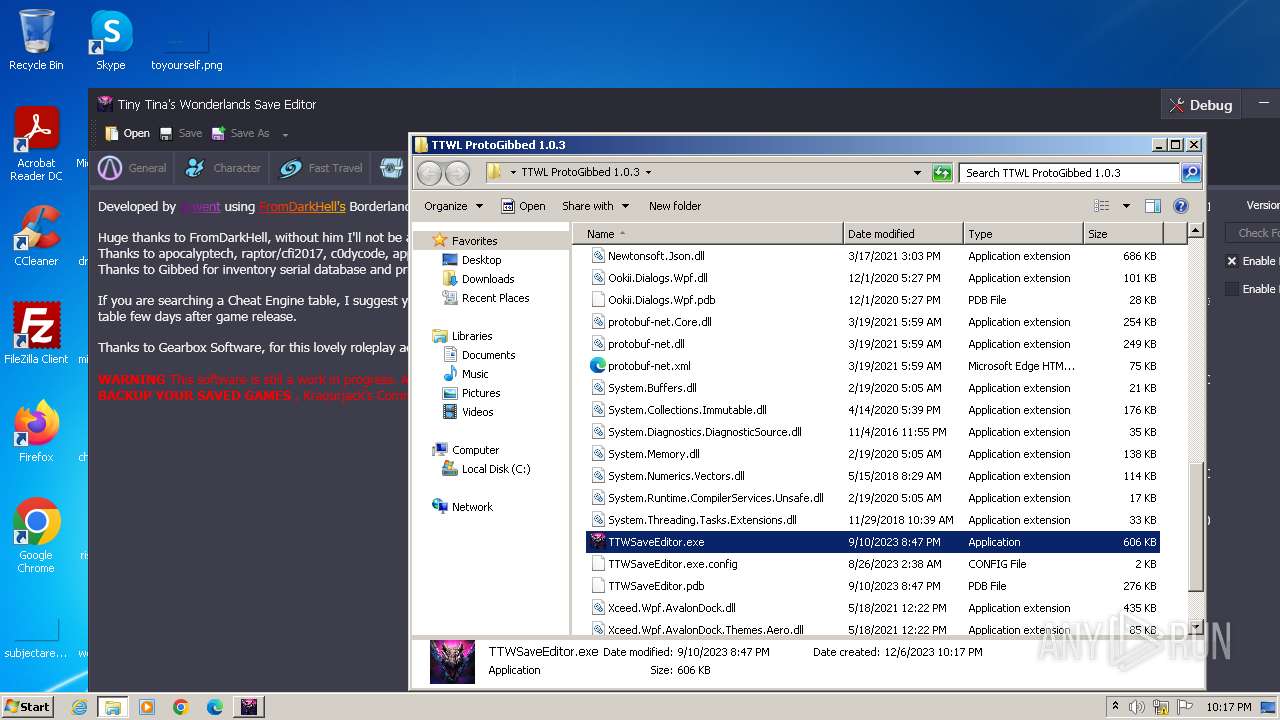The height and width of the screenshot is (720, 1280).
Task: Follow the FromDarkHell's link
Action: [x=302, y=206]
